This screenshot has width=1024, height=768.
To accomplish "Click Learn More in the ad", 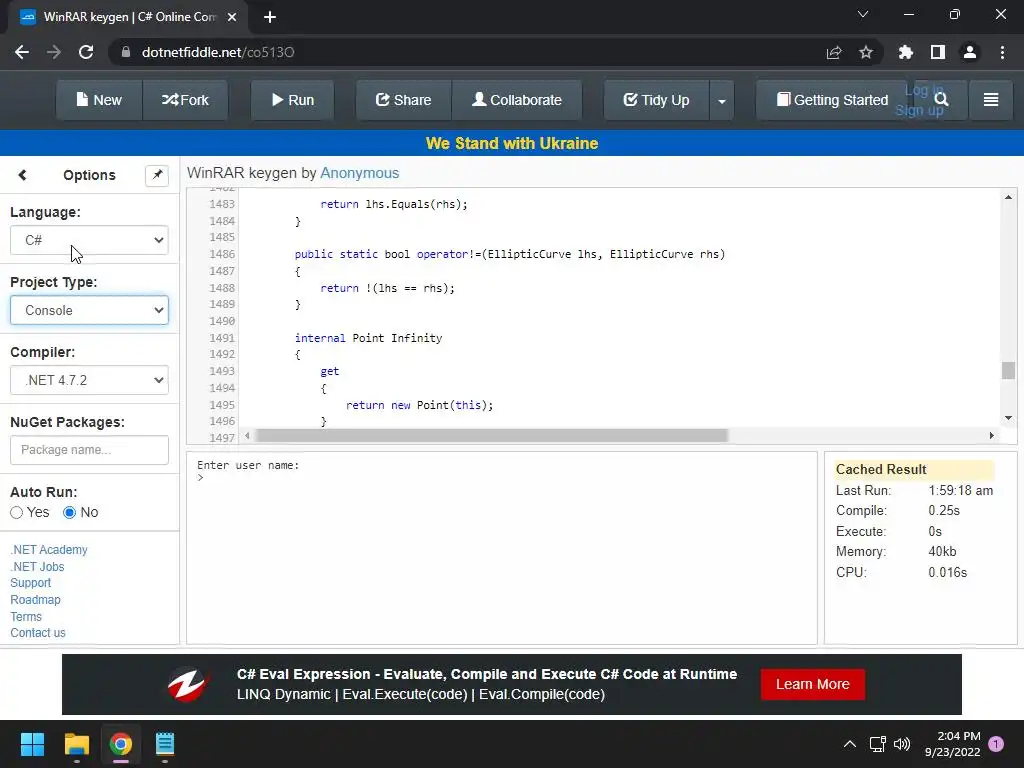I will click(812, 684).
